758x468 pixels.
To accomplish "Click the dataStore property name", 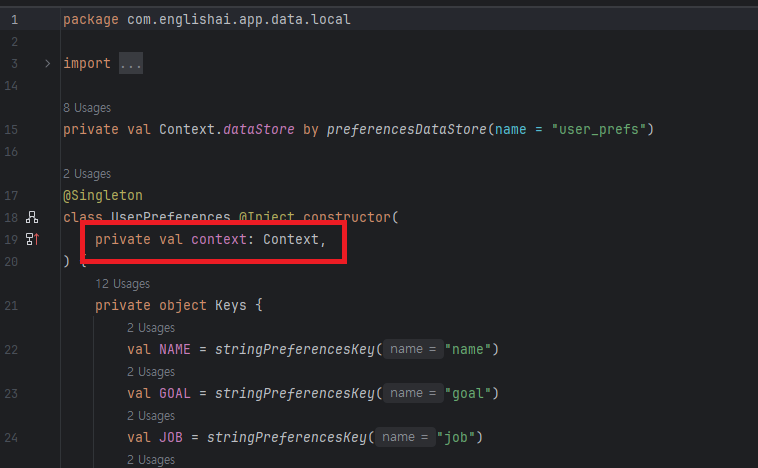I will click(x=259, y=130).
